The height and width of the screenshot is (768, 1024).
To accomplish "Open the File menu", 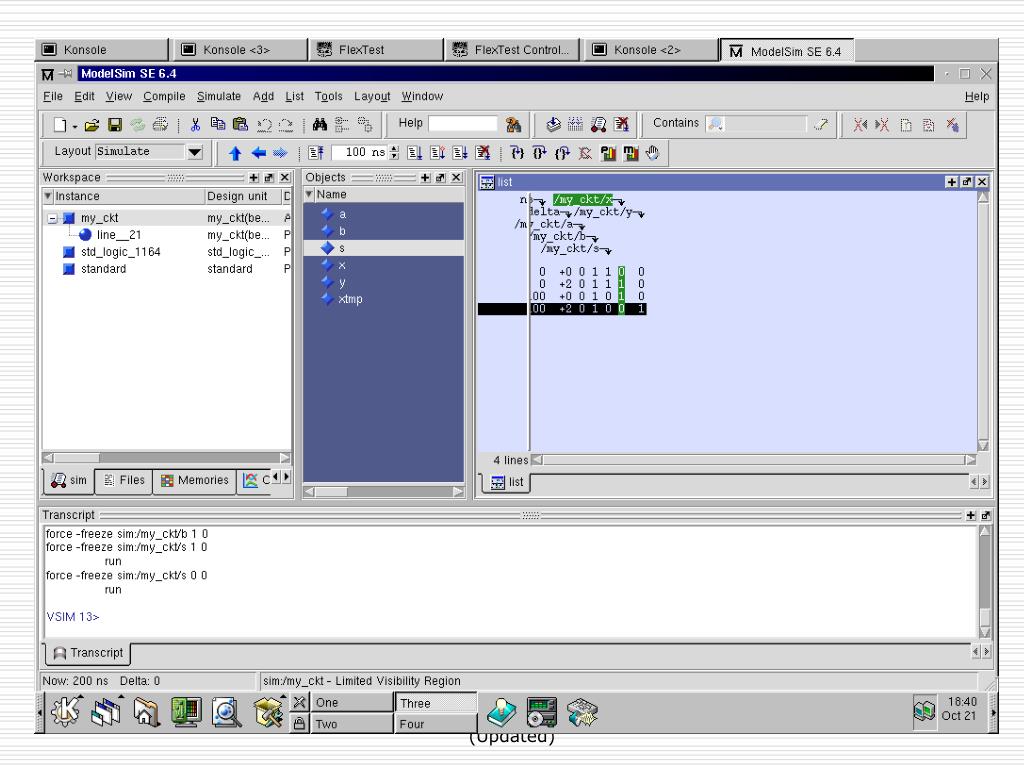I will (53, 97).
